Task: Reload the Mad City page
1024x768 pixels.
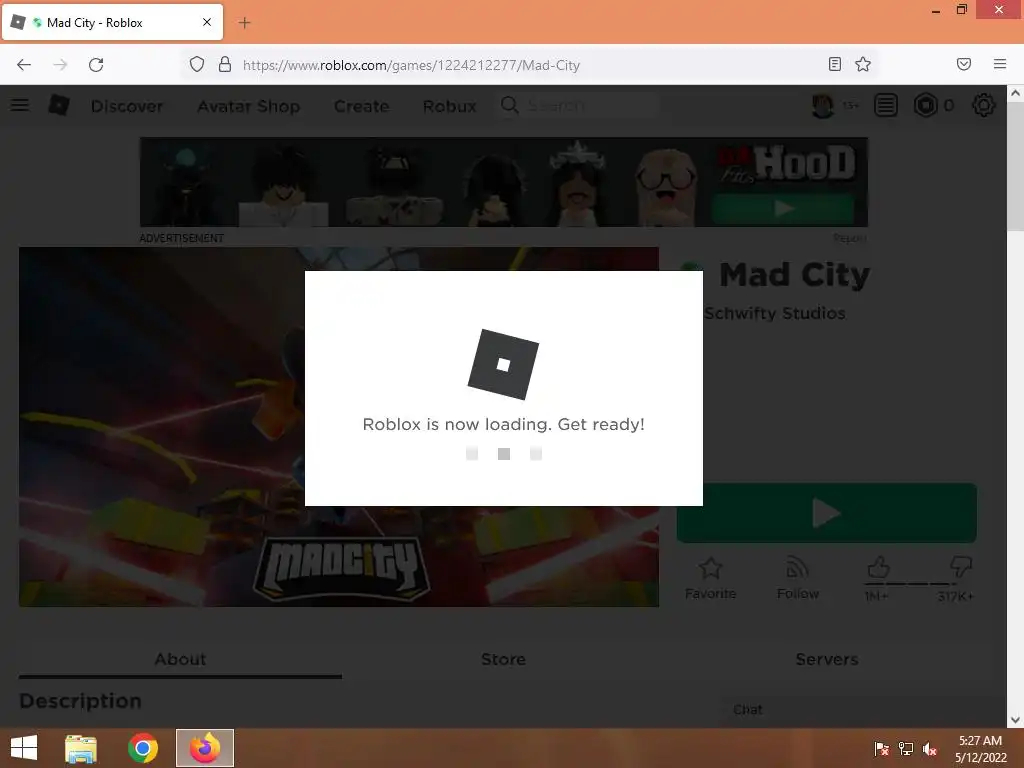Action: (x=96, y=65)
